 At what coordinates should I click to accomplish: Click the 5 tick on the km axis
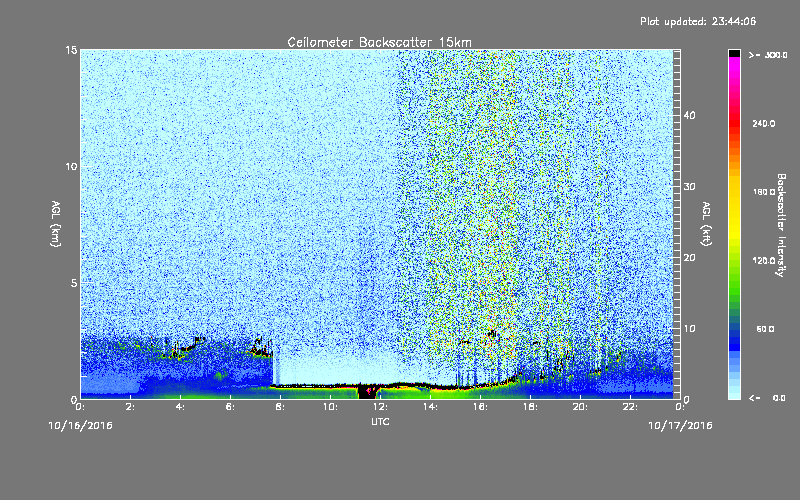click(73, 283)
